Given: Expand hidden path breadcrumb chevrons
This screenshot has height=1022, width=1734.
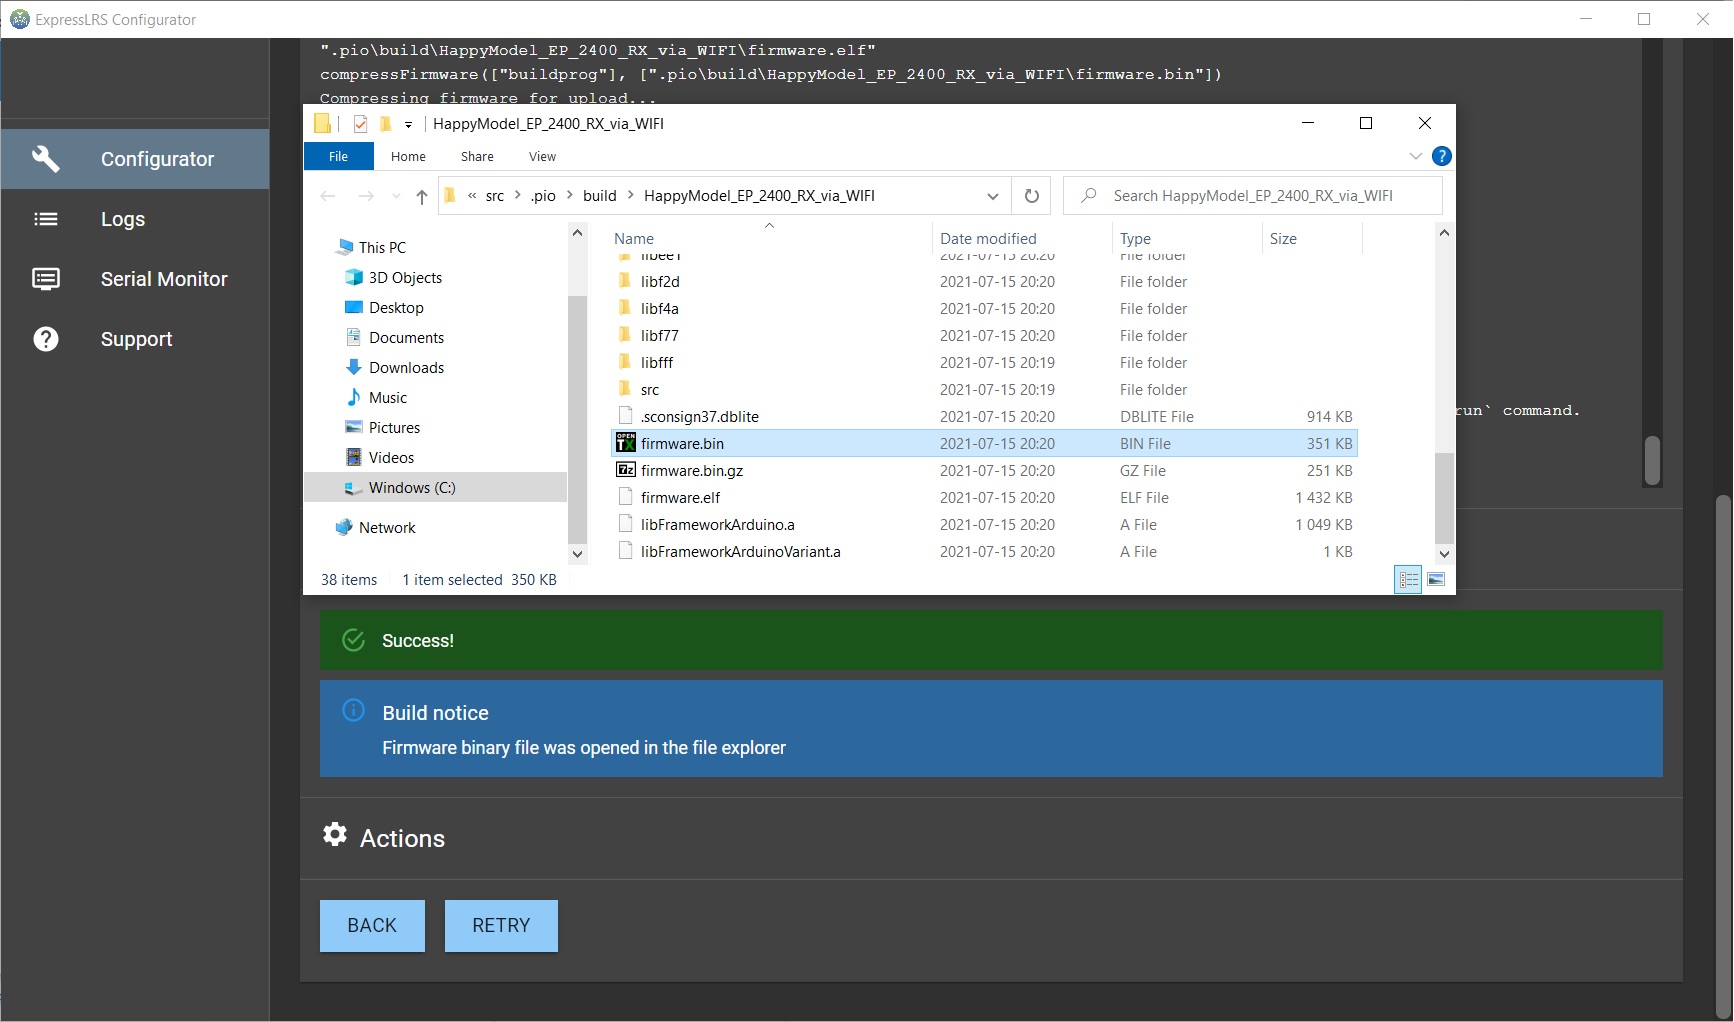Looking at the screenshot, I should [x=472, y=196].
